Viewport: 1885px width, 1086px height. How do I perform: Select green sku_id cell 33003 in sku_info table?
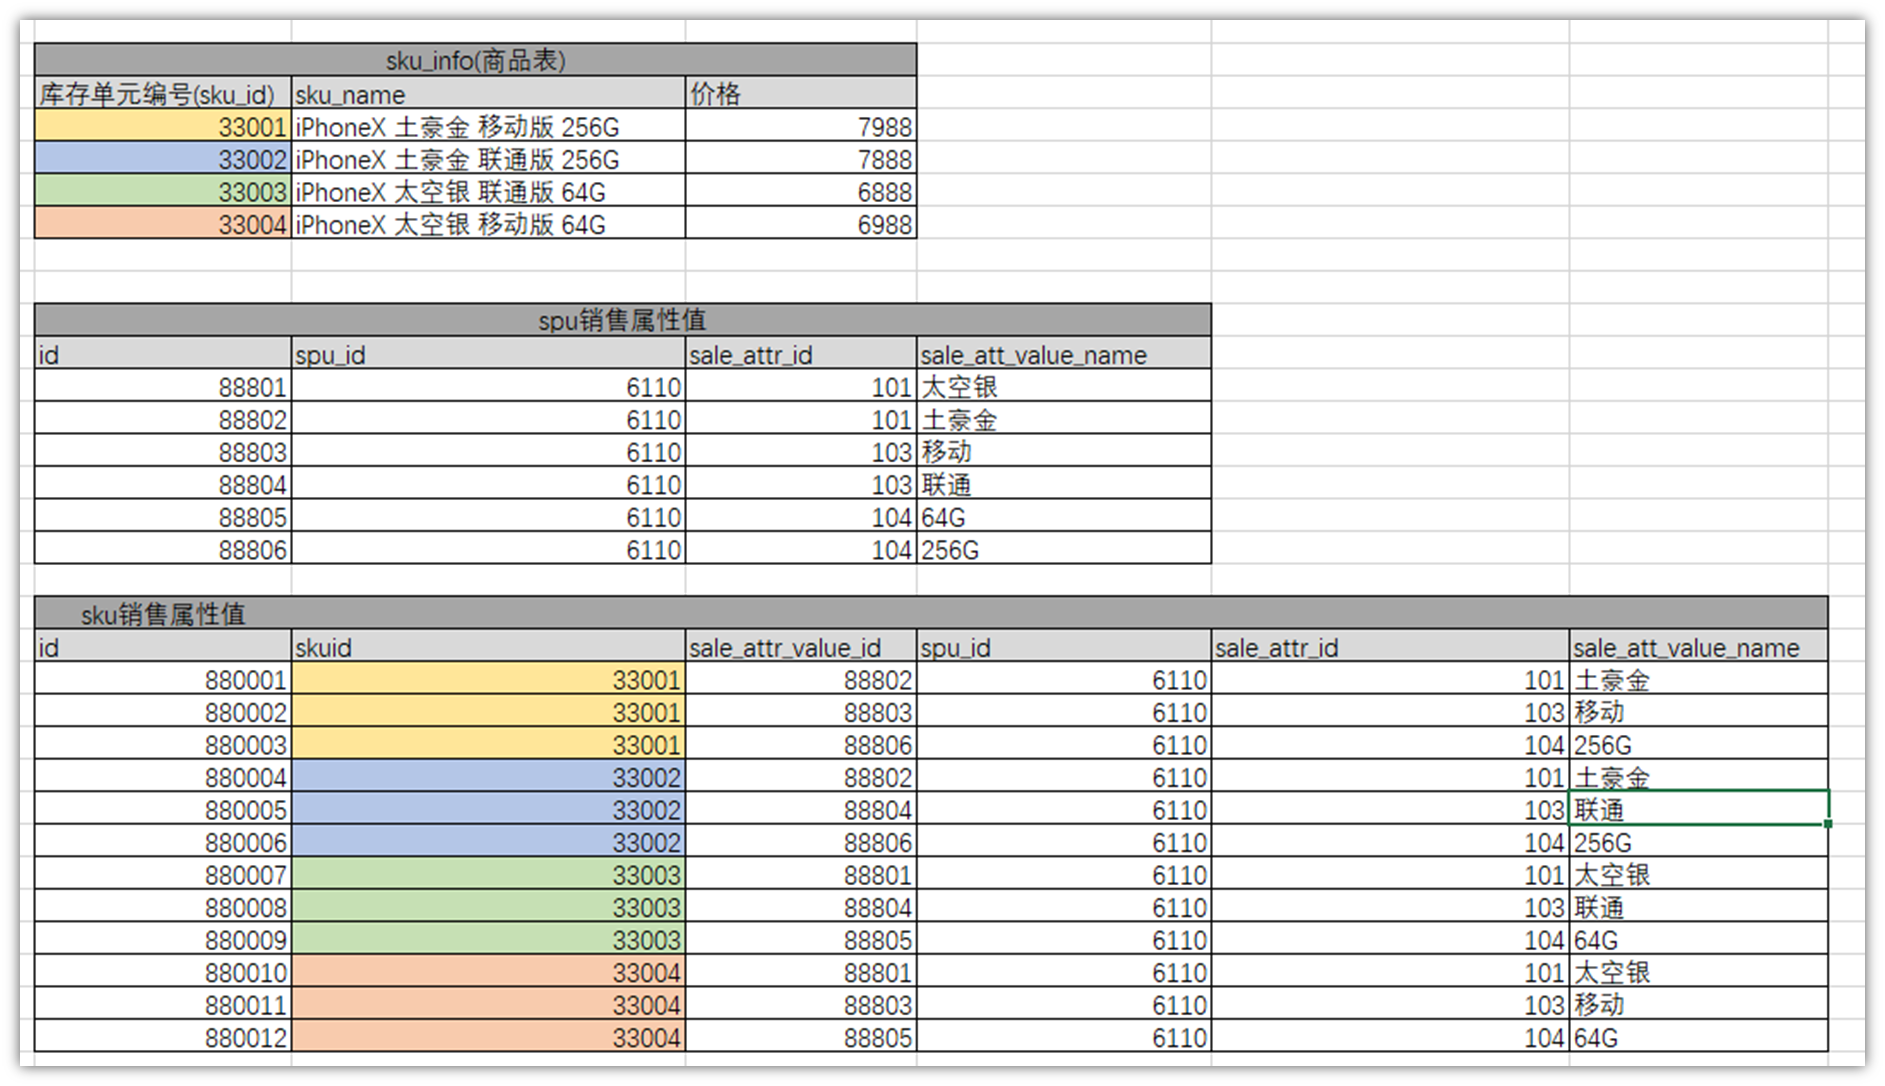pos(163,191)
